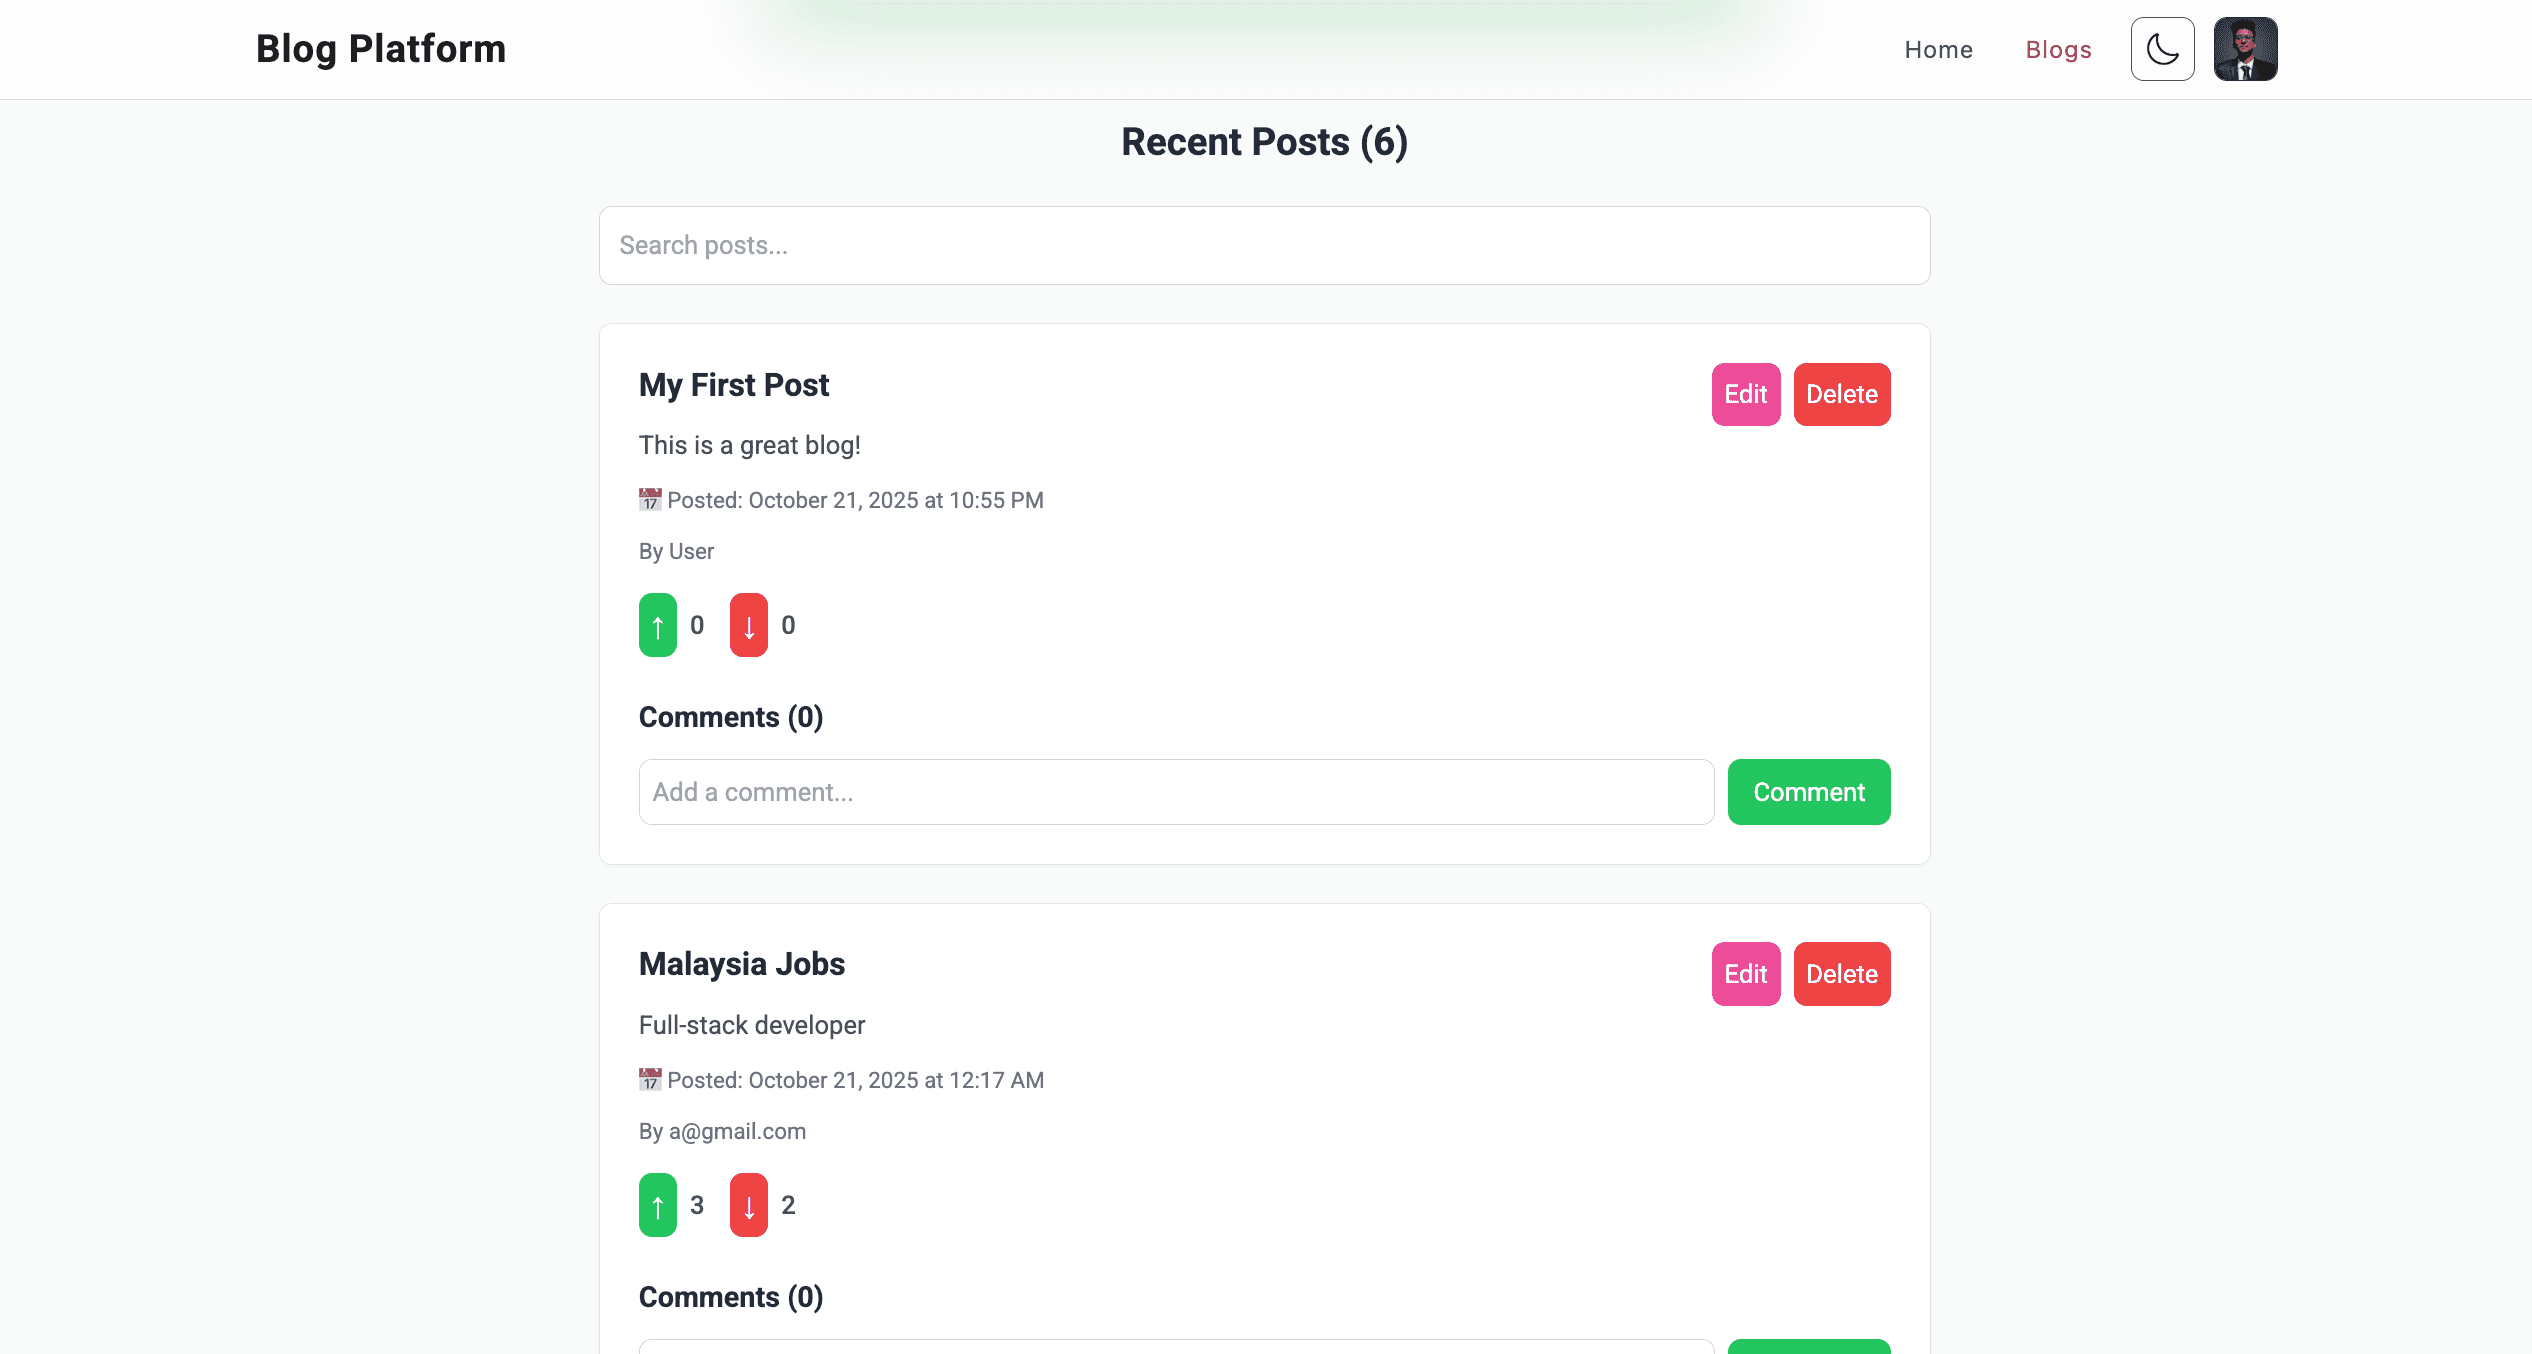This screenshot has height=1354, width=2532.
Task: Select the green upvote arrow showing 3
Action: coord(657,1204)
